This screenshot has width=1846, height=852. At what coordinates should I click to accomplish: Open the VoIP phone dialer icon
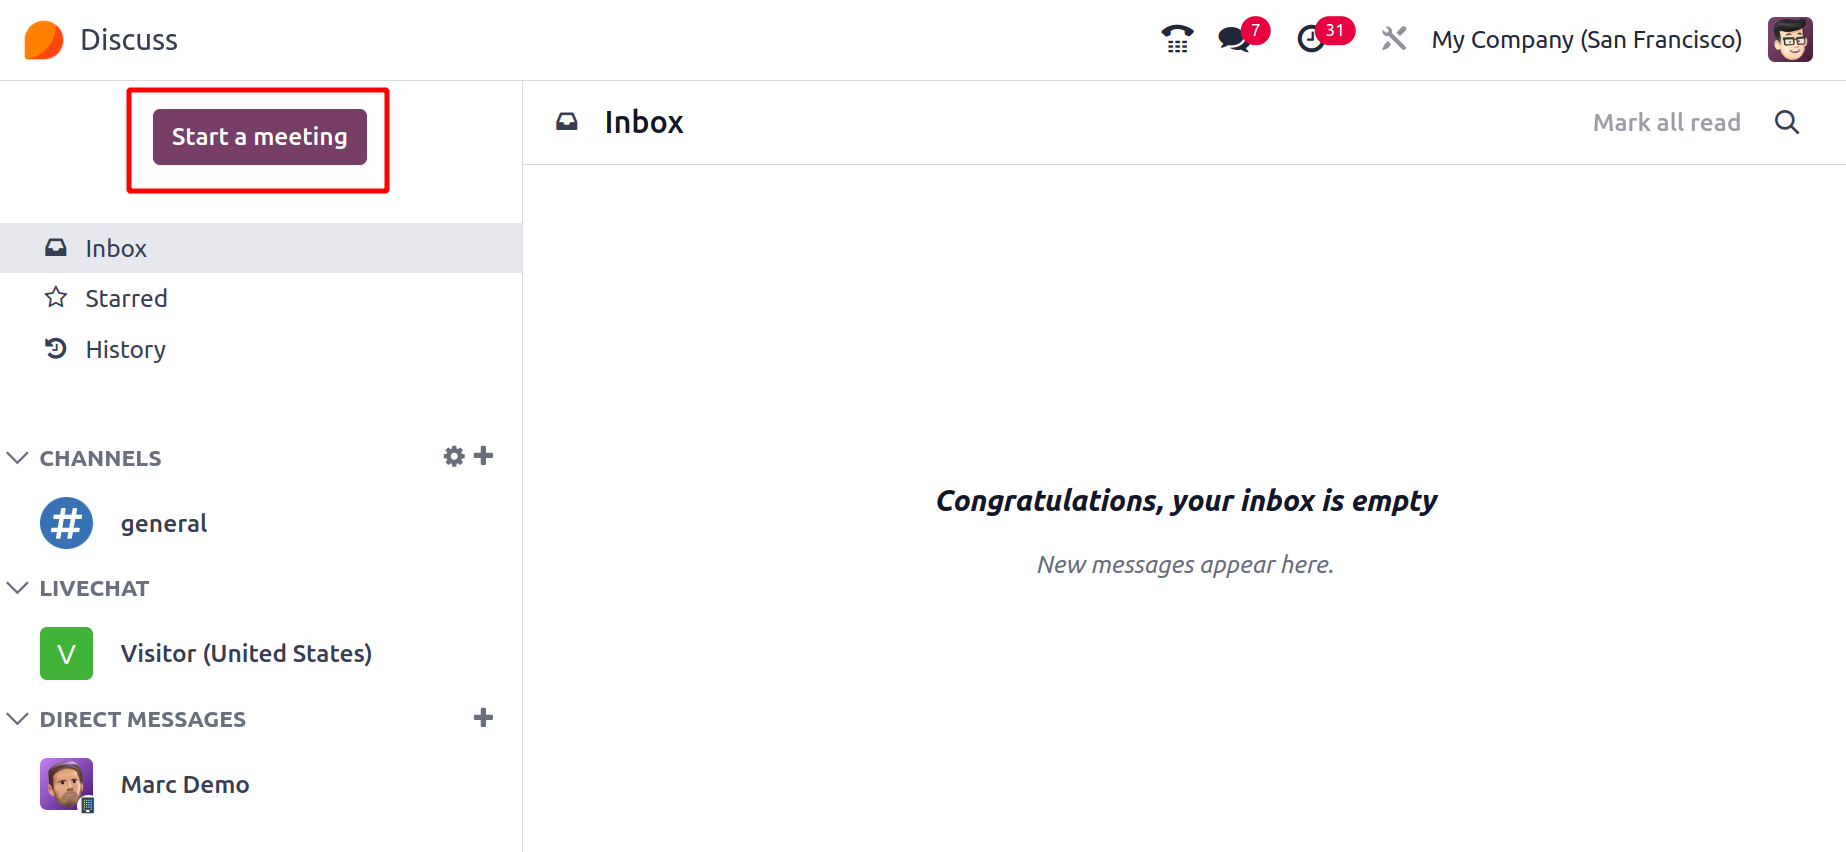(x=1177, y=40)
